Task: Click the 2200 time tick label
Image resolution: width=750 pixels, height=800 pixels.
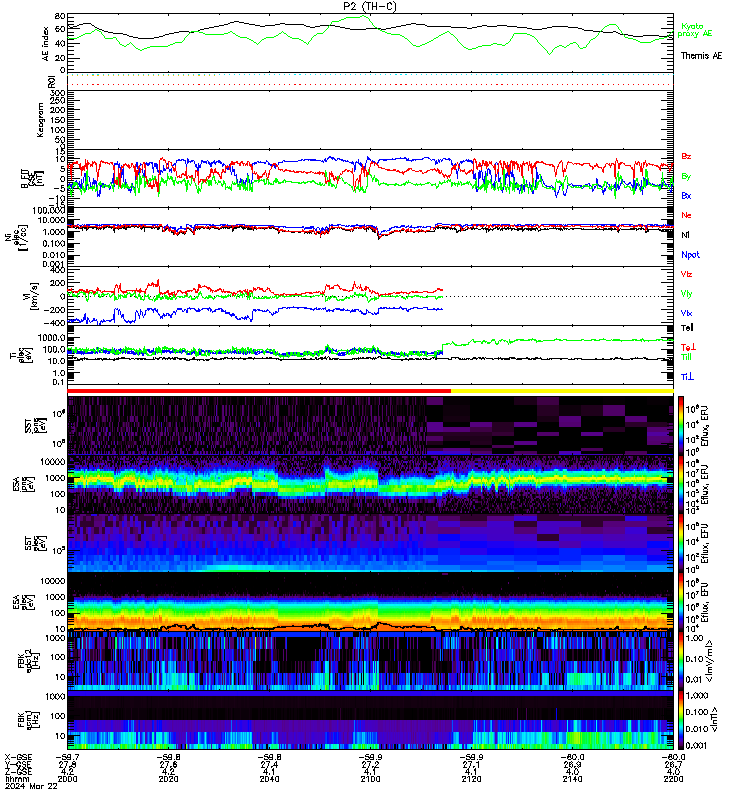Action: (x=673, y=779)
